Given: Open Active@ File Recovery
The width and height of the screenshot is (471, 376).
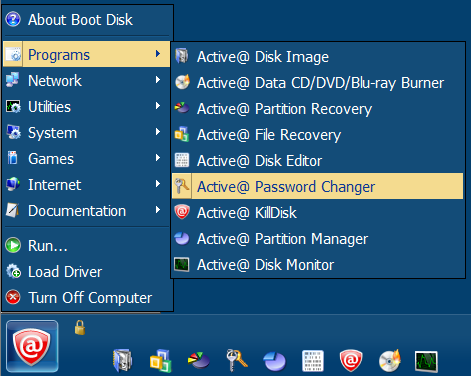Looking at the screenshot, I should [x=318, y=134].
